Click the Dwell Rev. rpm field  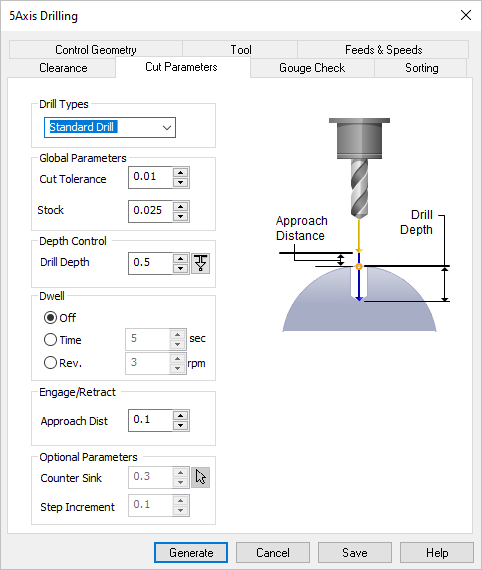148,363
